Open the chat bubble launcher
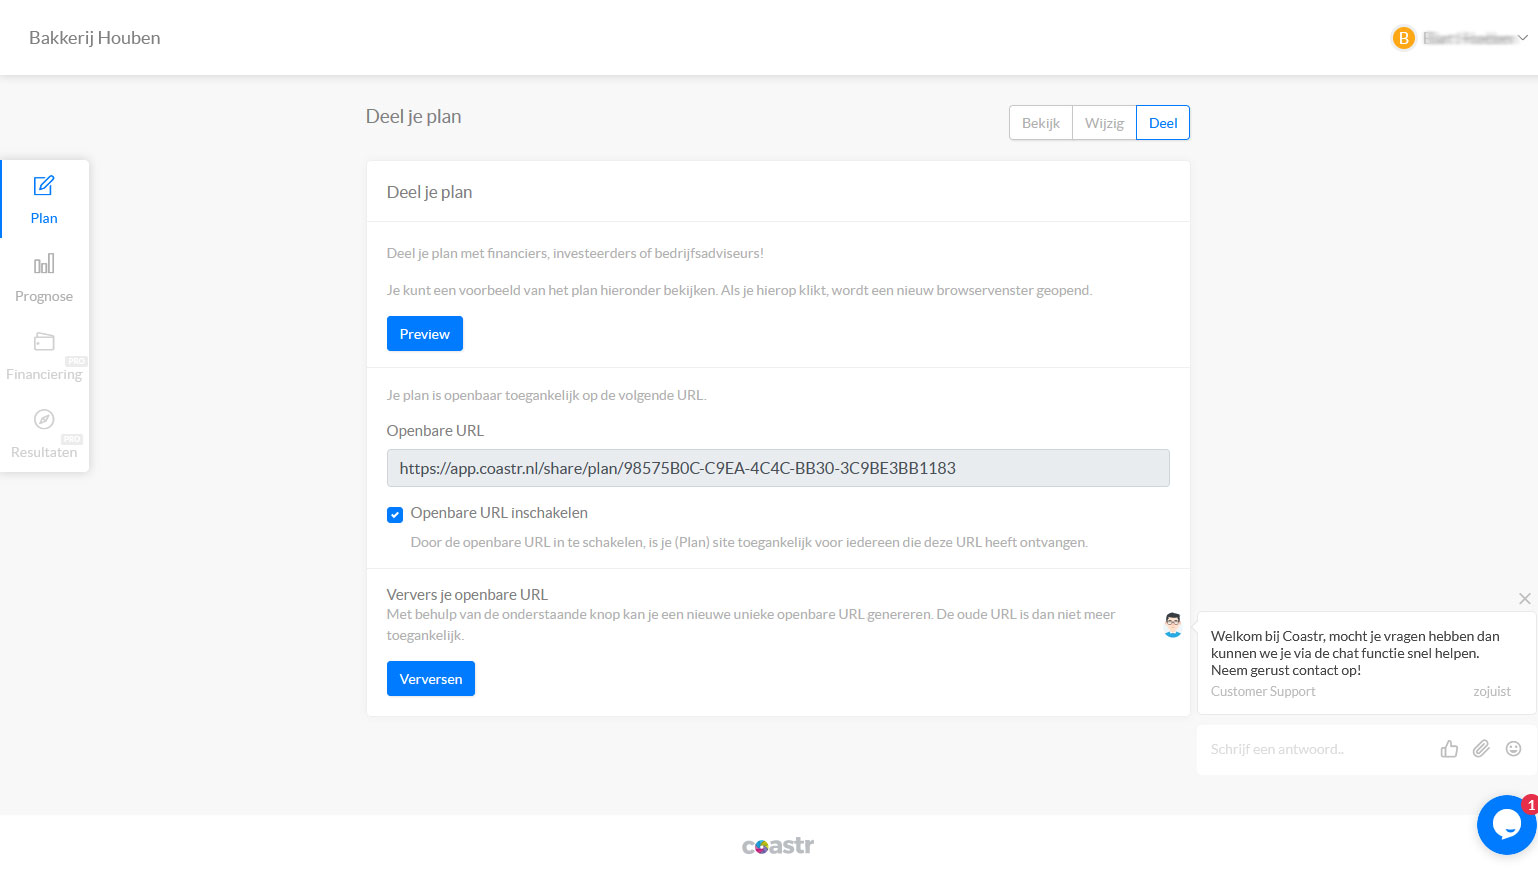The width and height of the screenshot is (1538, 872). point(1506,824)
